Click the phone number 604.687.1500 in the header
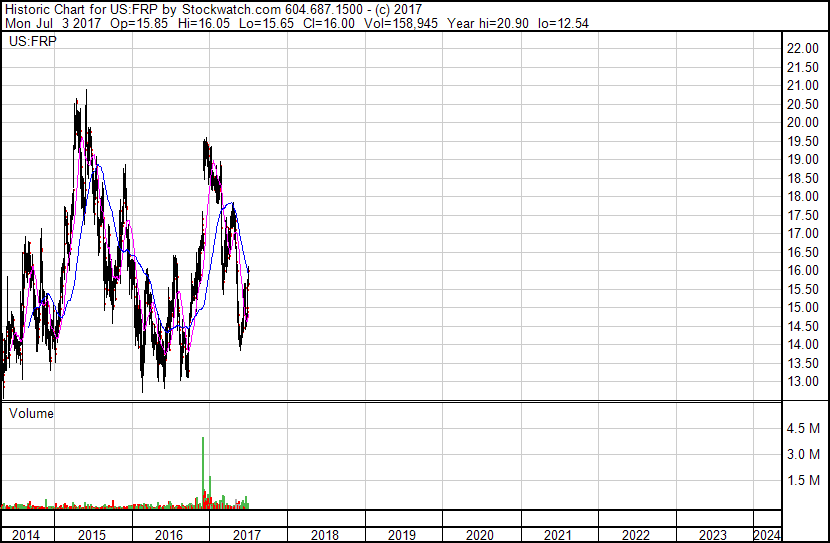 [324, 10]
